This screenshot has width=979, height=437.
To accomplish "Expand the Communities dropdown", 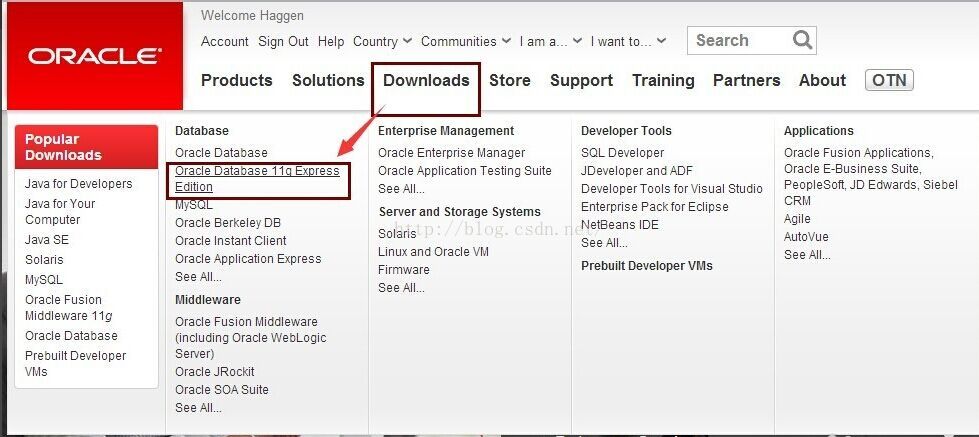I will click(466, 41).
